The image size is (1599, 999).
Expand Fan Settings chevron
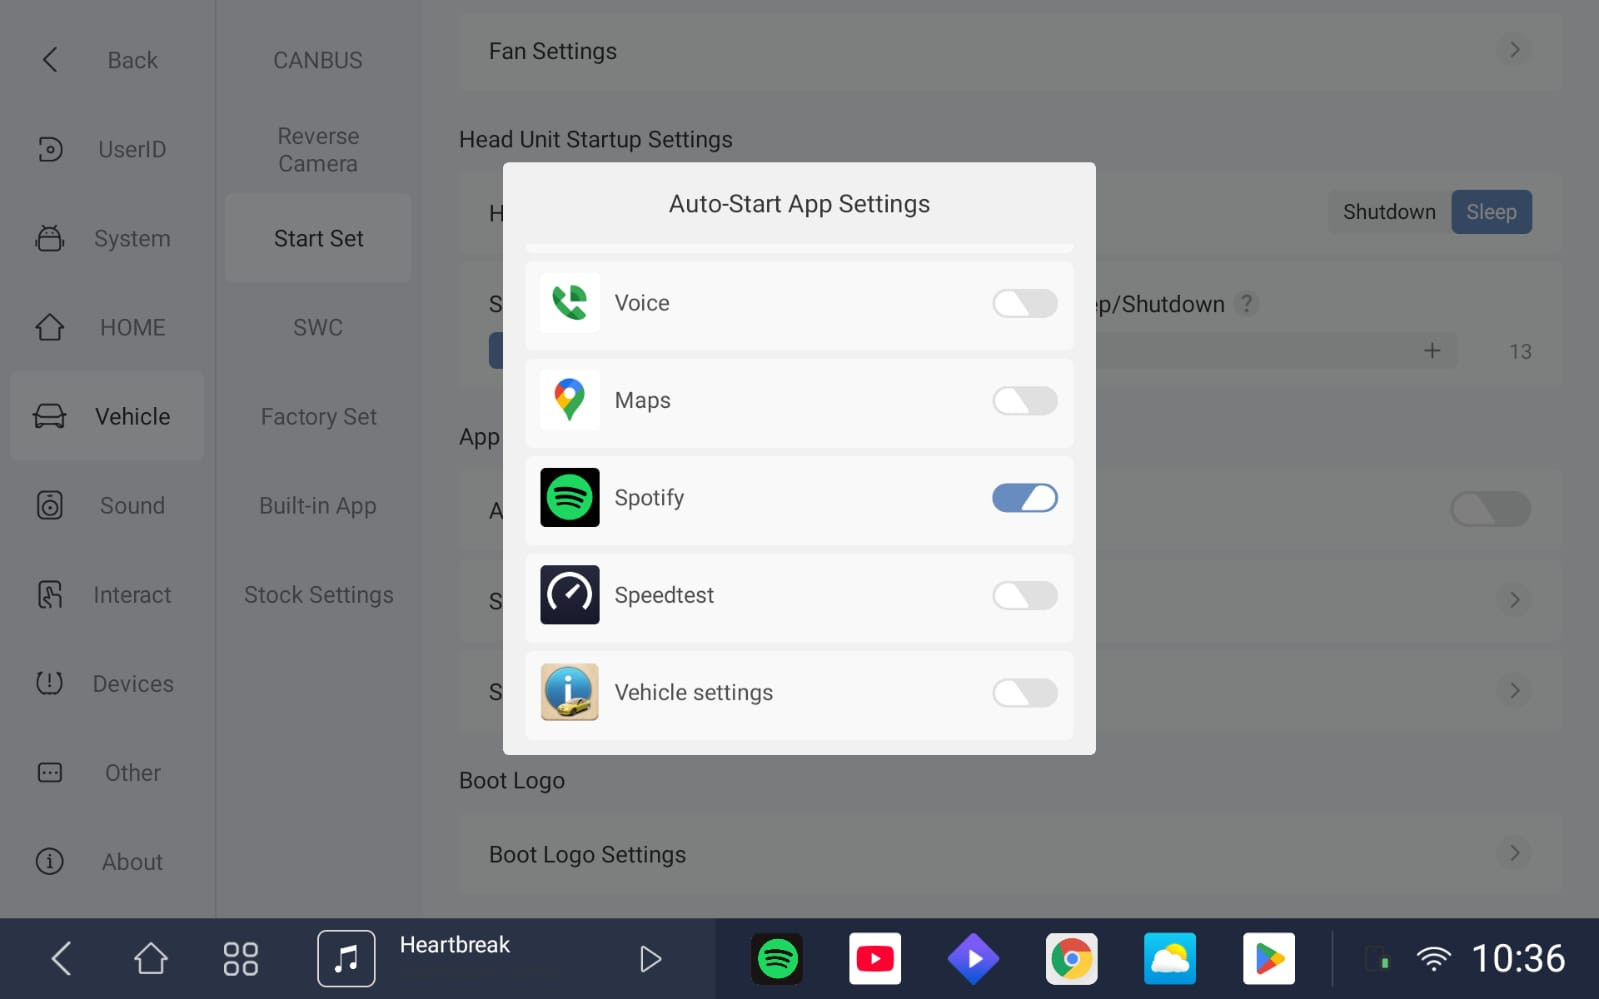1514,50
